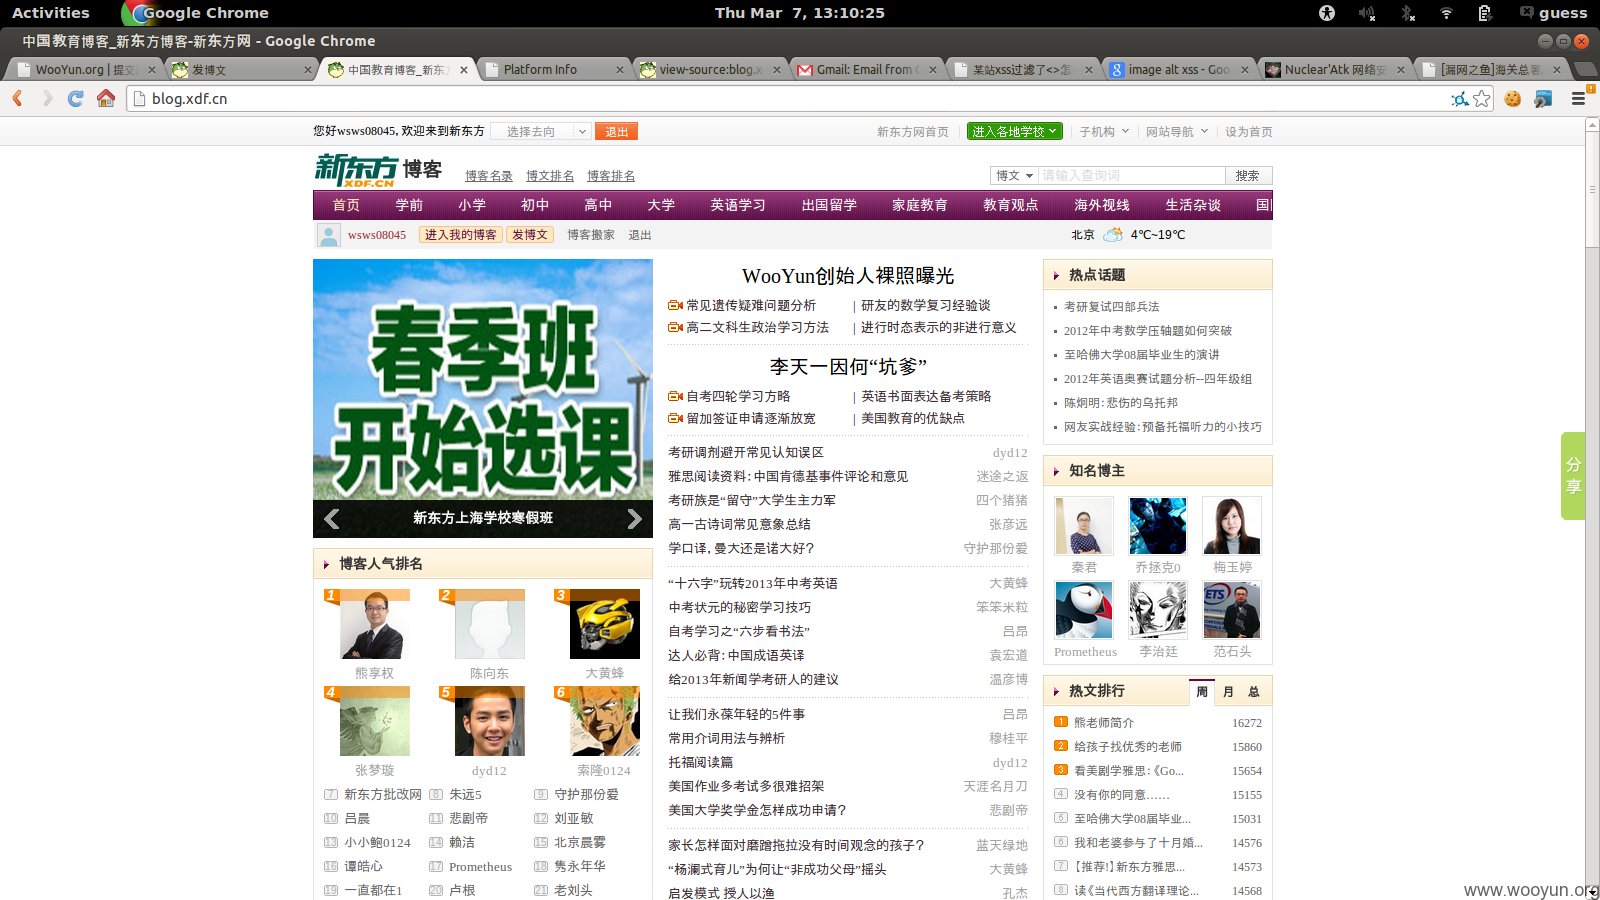
Task: Open the browser home page icon
Action: 106,98
